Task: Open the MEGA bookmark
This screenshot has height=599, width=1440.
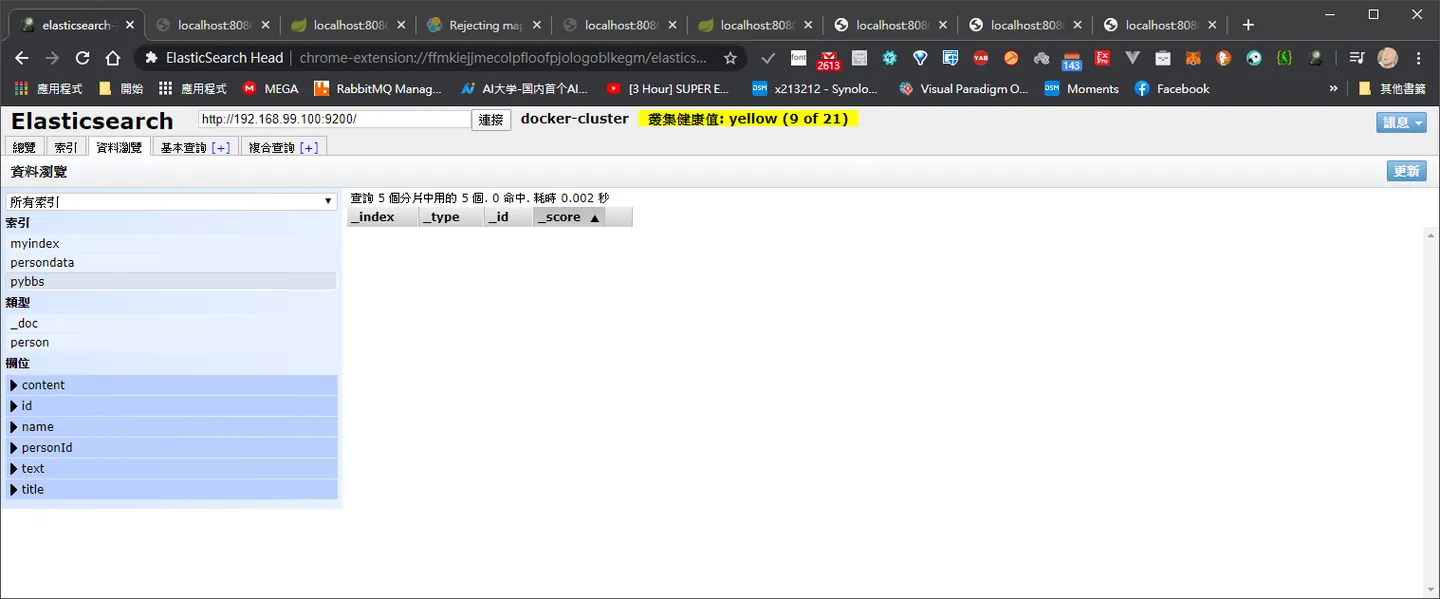Action: 270,89
